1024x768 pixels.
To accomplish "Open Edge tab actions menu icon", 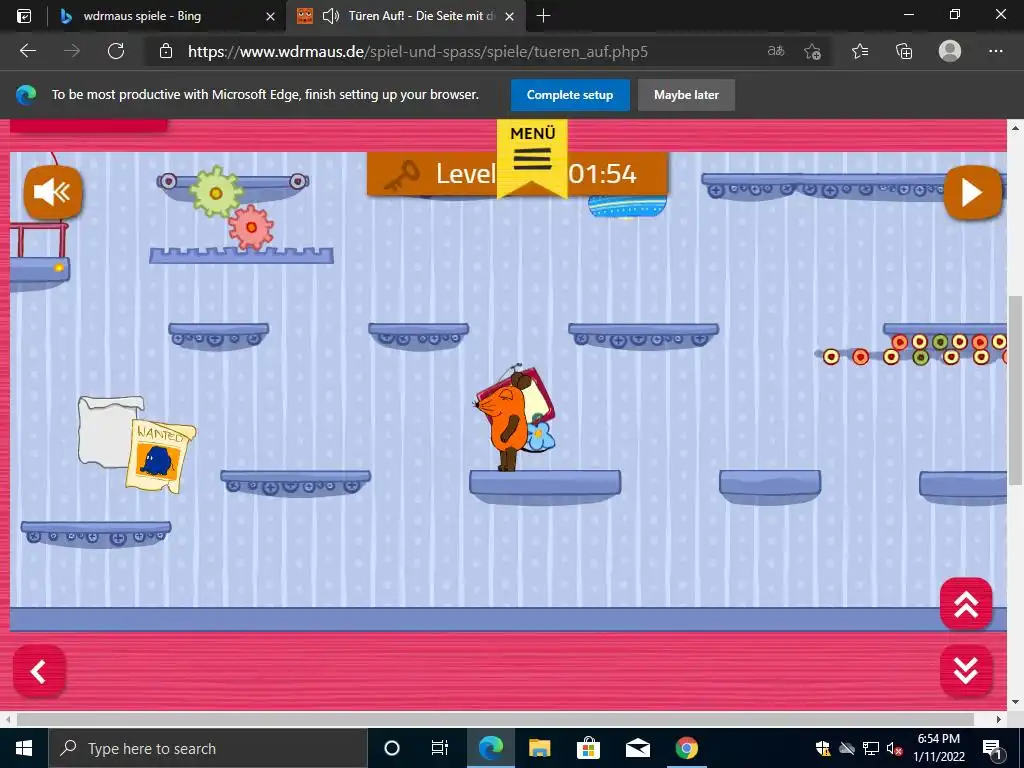I will (24, 16).
